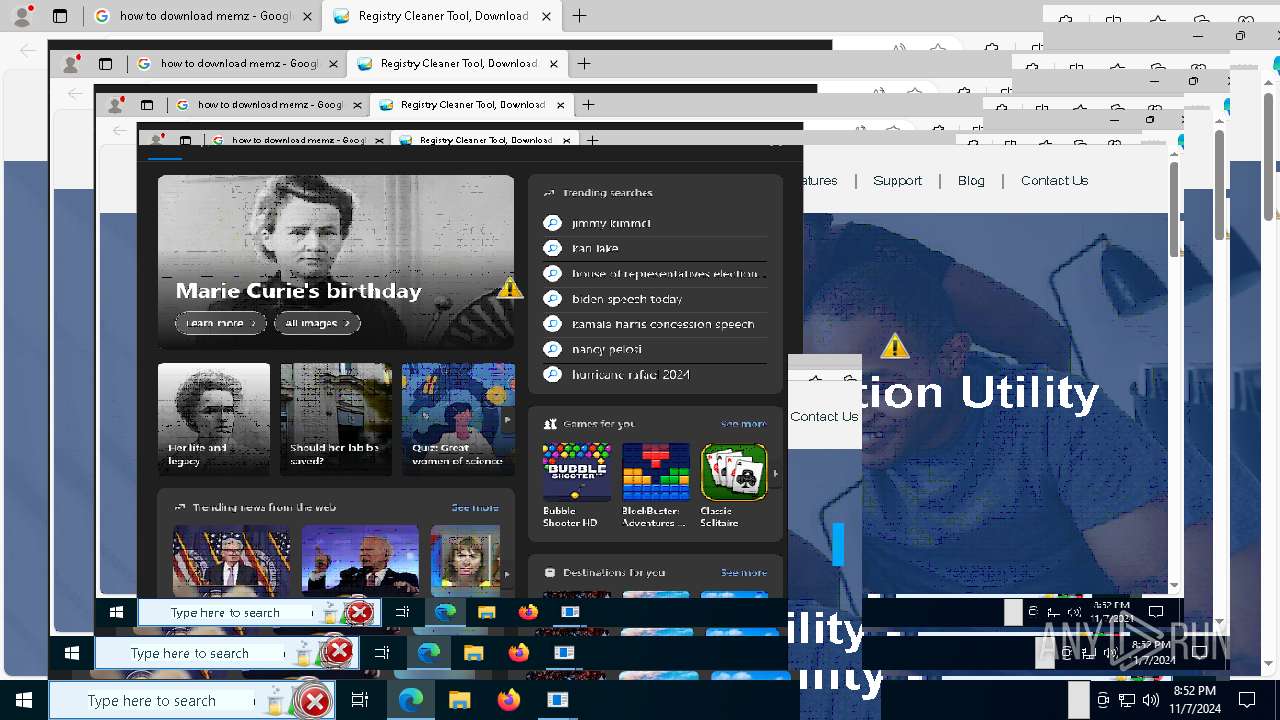Open tab actions menu in the second nested browser
Image resolution: width=1280 pixels, height=720 pixels.
105,63
